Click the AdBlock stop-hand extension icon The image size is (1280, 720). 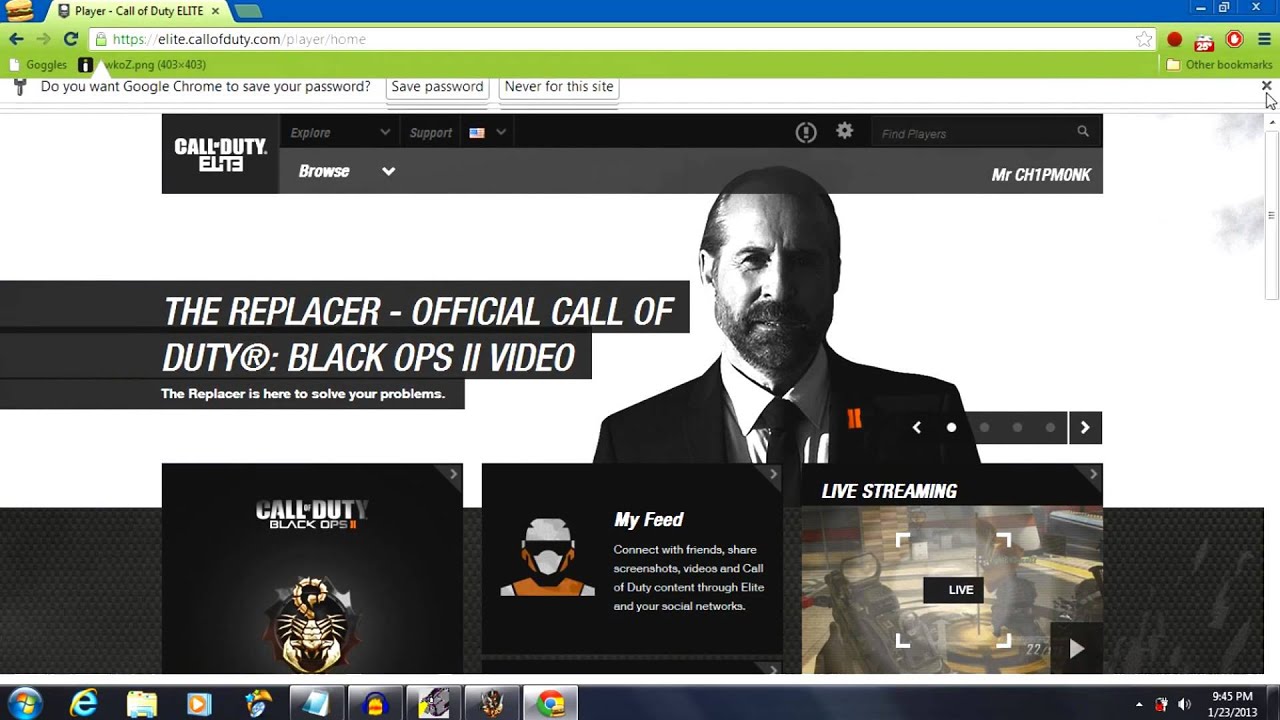pyautogui.click(x=1235, y=39)
